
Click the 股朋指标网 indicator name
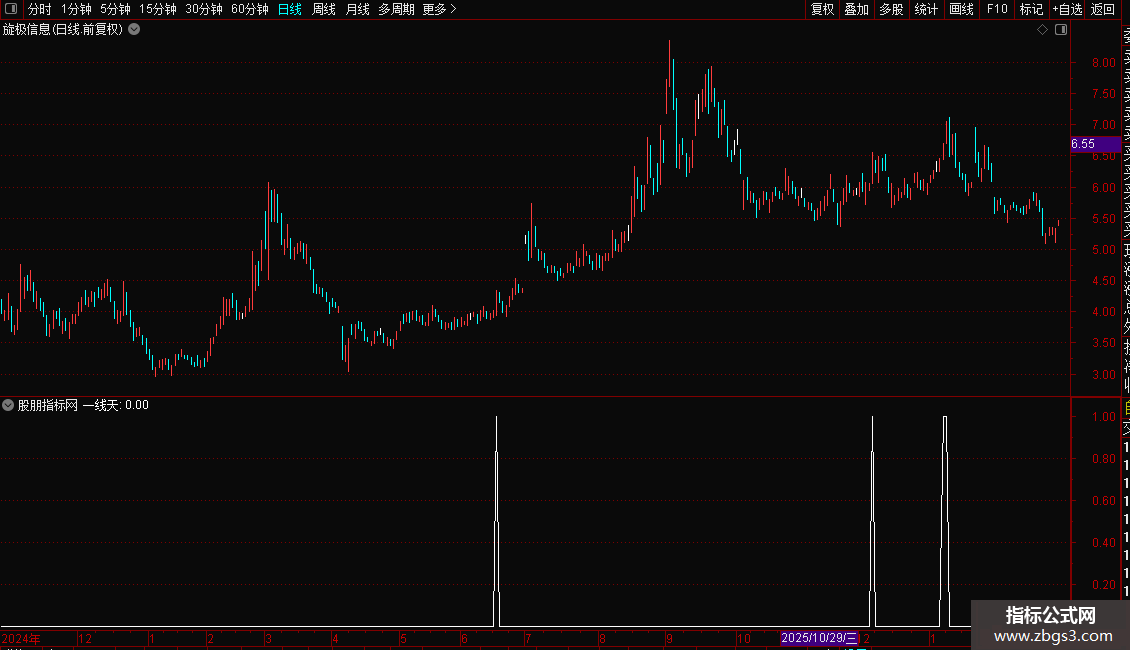(48, 405)
